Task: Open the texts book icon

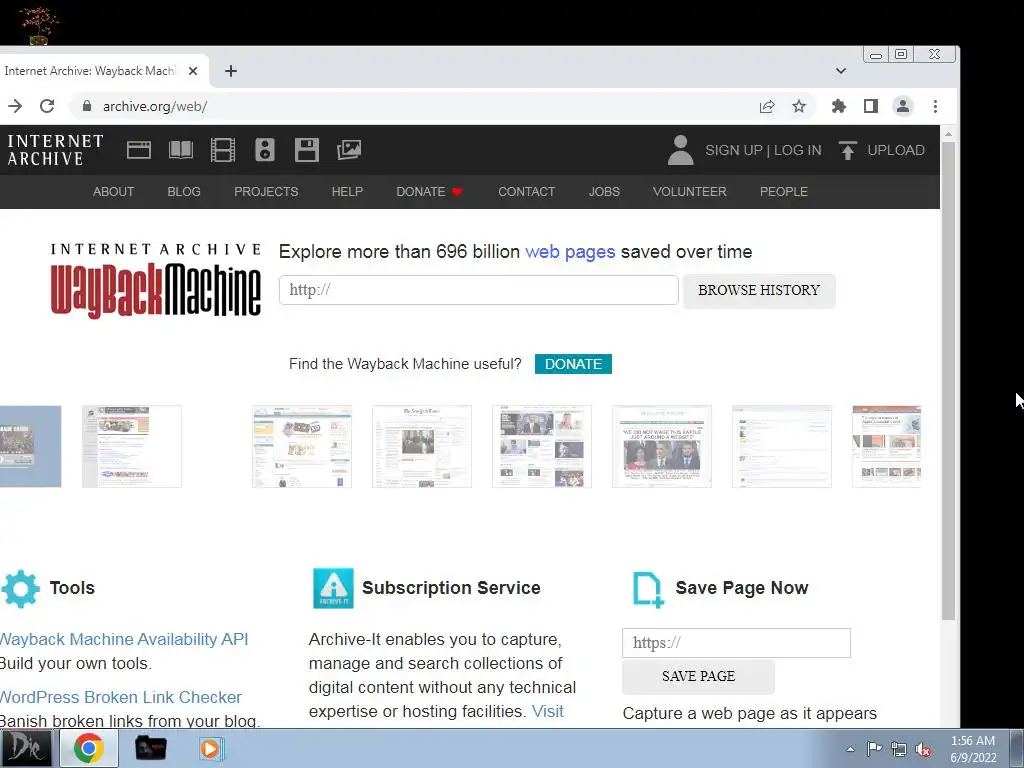Action: 181,150
